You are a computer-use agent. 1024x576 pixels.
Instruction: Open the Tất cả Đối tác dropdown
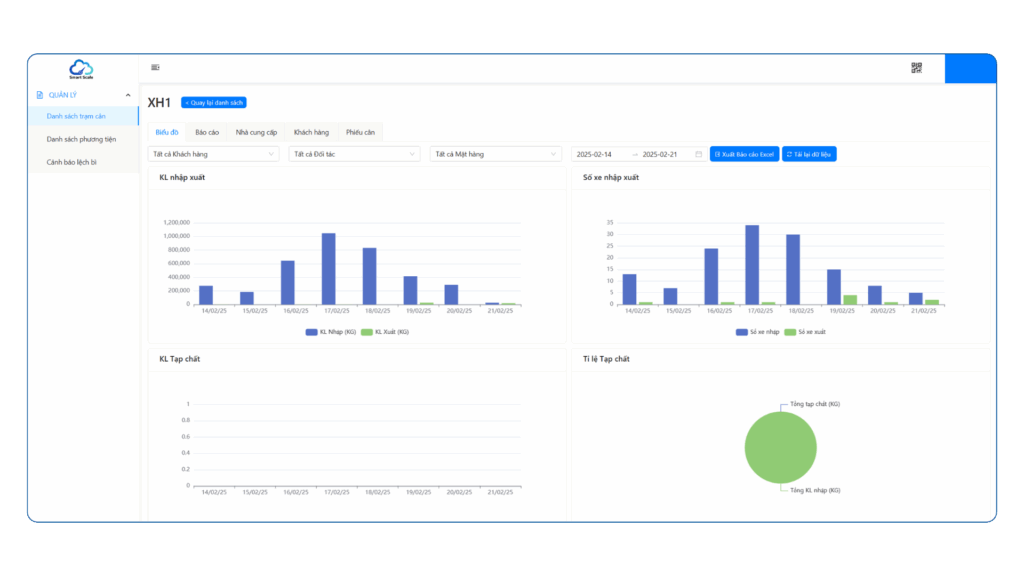click(x=354, y=154)
